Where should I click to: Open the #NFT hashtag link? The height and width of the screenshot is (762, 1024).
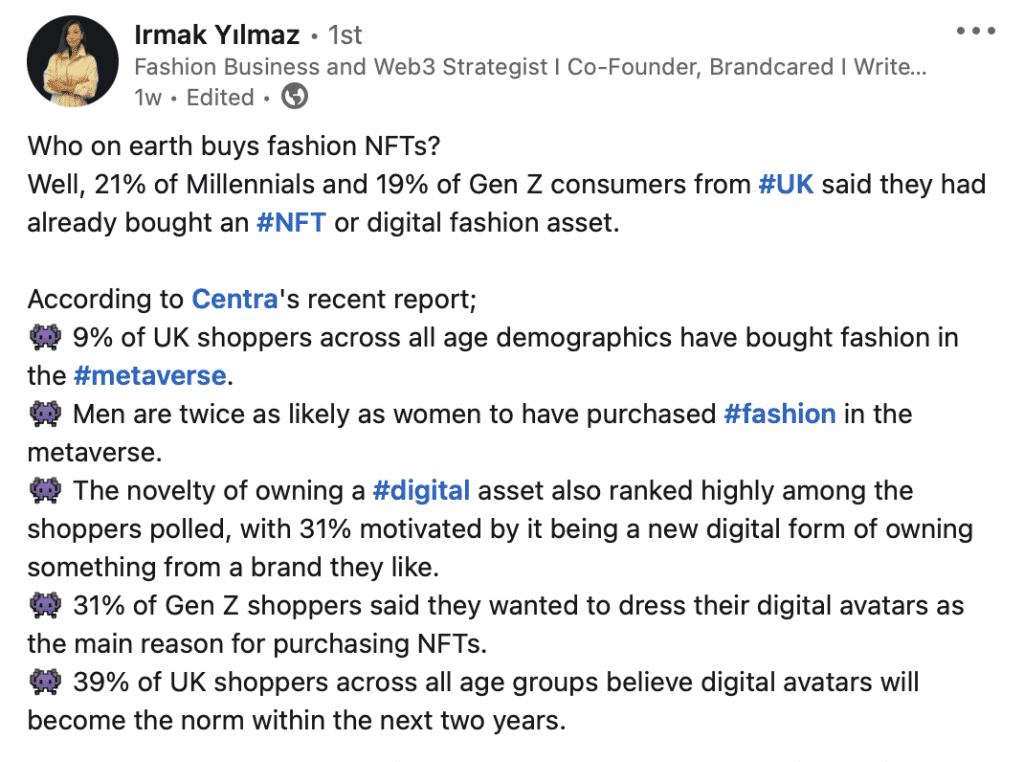coord(291,223)
